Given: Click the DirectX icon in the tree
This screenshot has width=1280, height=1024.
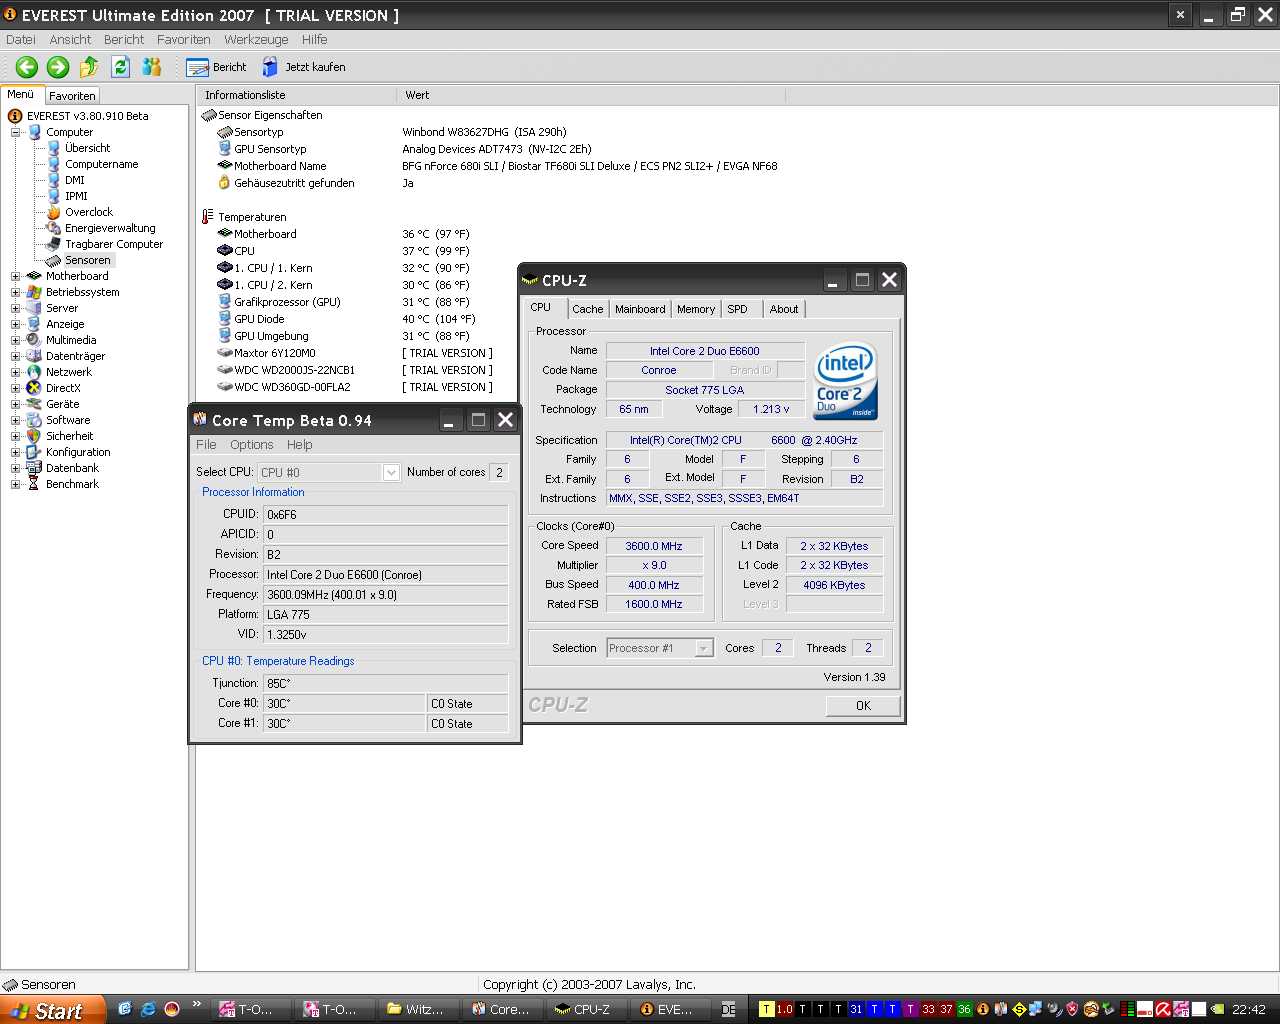Looking at the screenshot, I should [34, 388].
